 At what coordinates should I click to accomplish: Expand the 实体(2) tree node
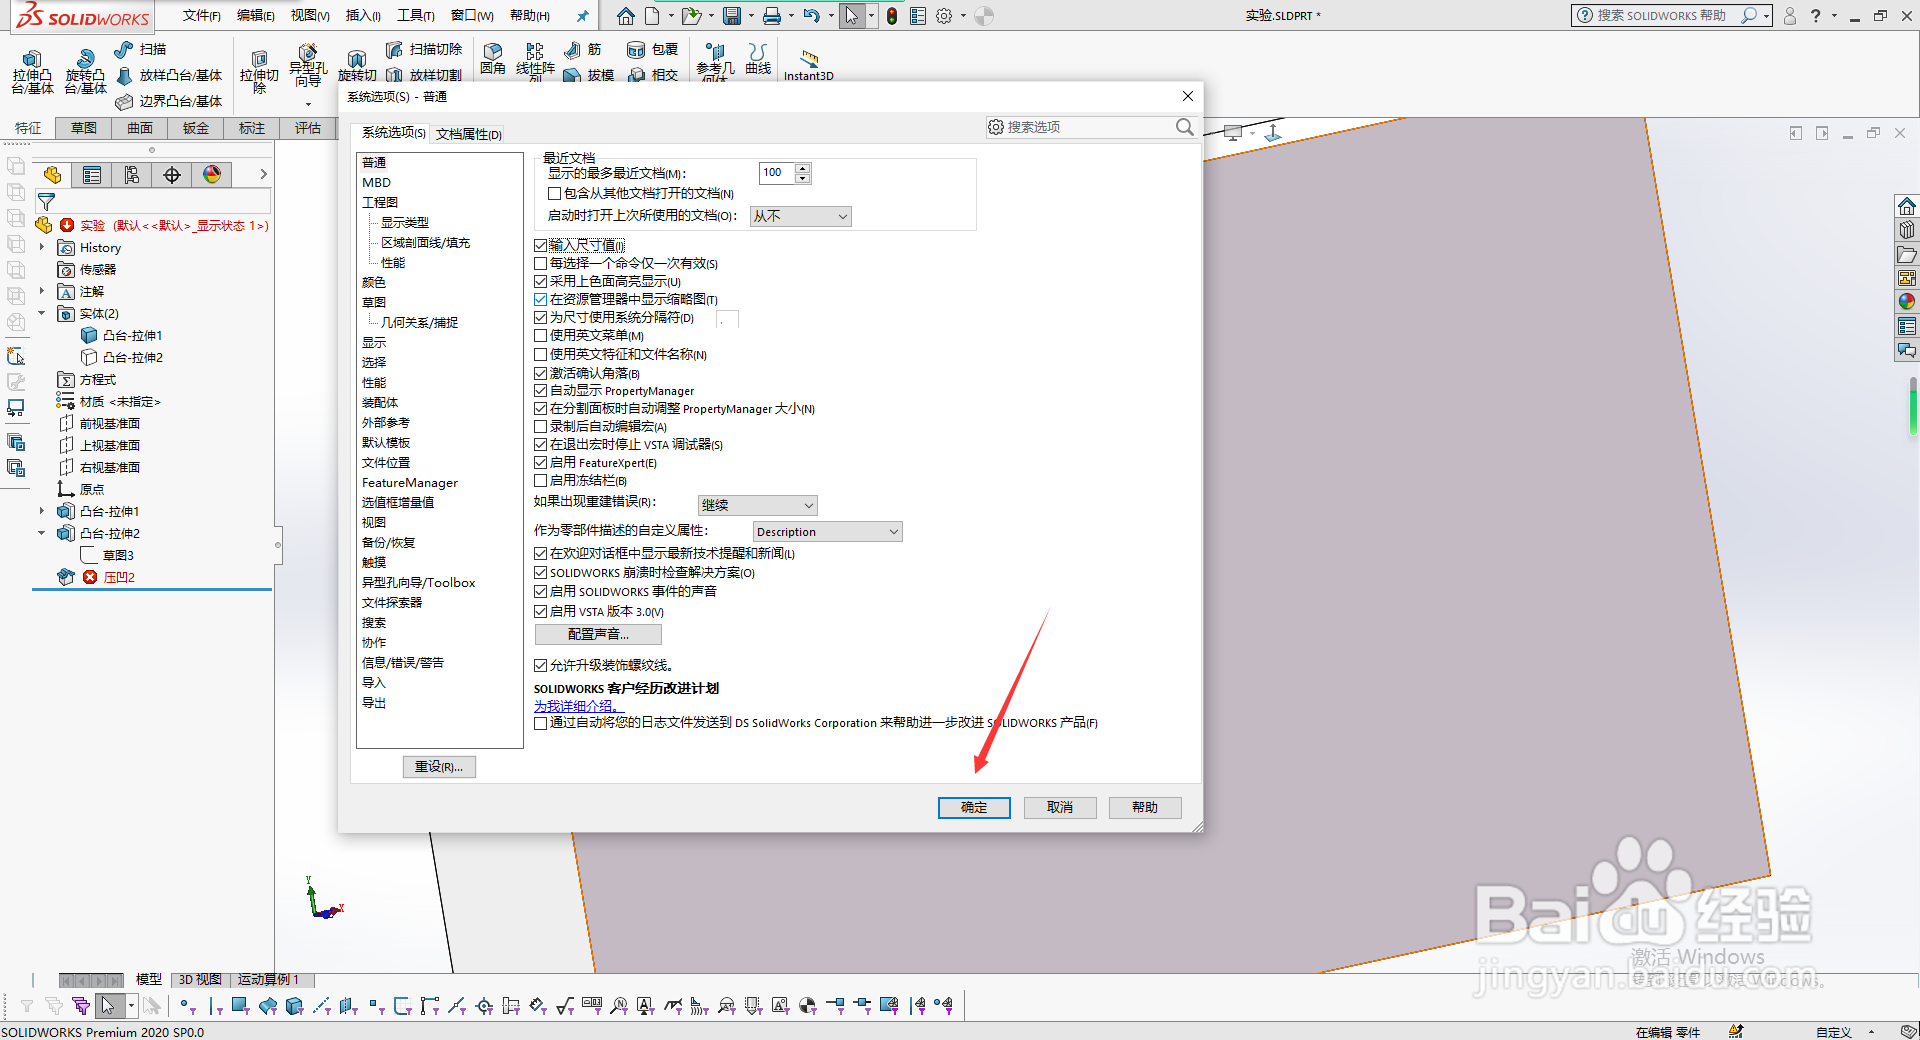click(x=42, y=313)
